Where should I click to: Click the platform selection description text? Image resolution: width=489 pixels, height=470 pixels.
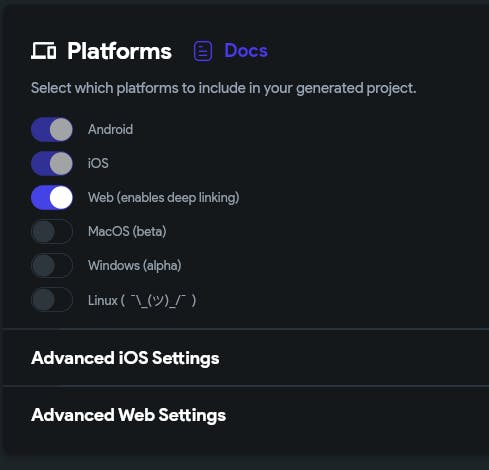click(x=223, y=88)
